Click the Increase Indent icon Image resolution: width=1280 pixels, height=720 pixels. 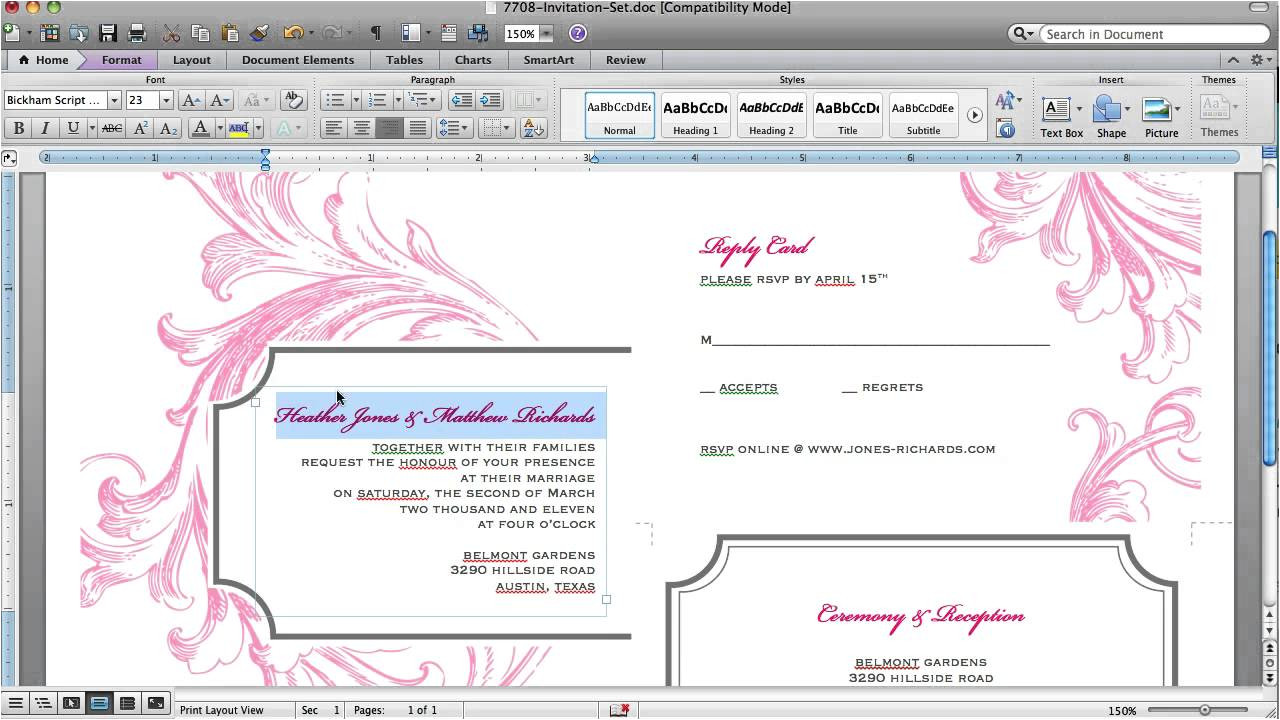490,100
